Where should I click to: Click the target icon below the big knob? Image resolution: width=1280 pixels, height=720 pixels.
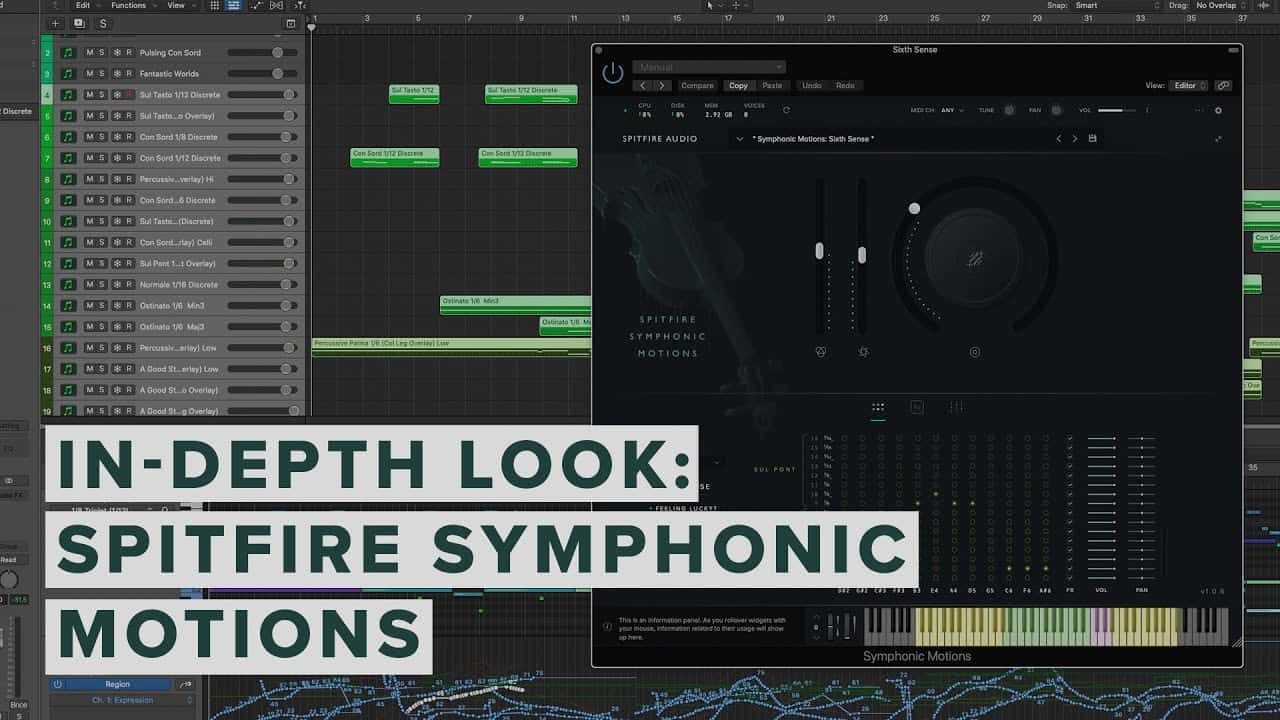click(975, 352)
